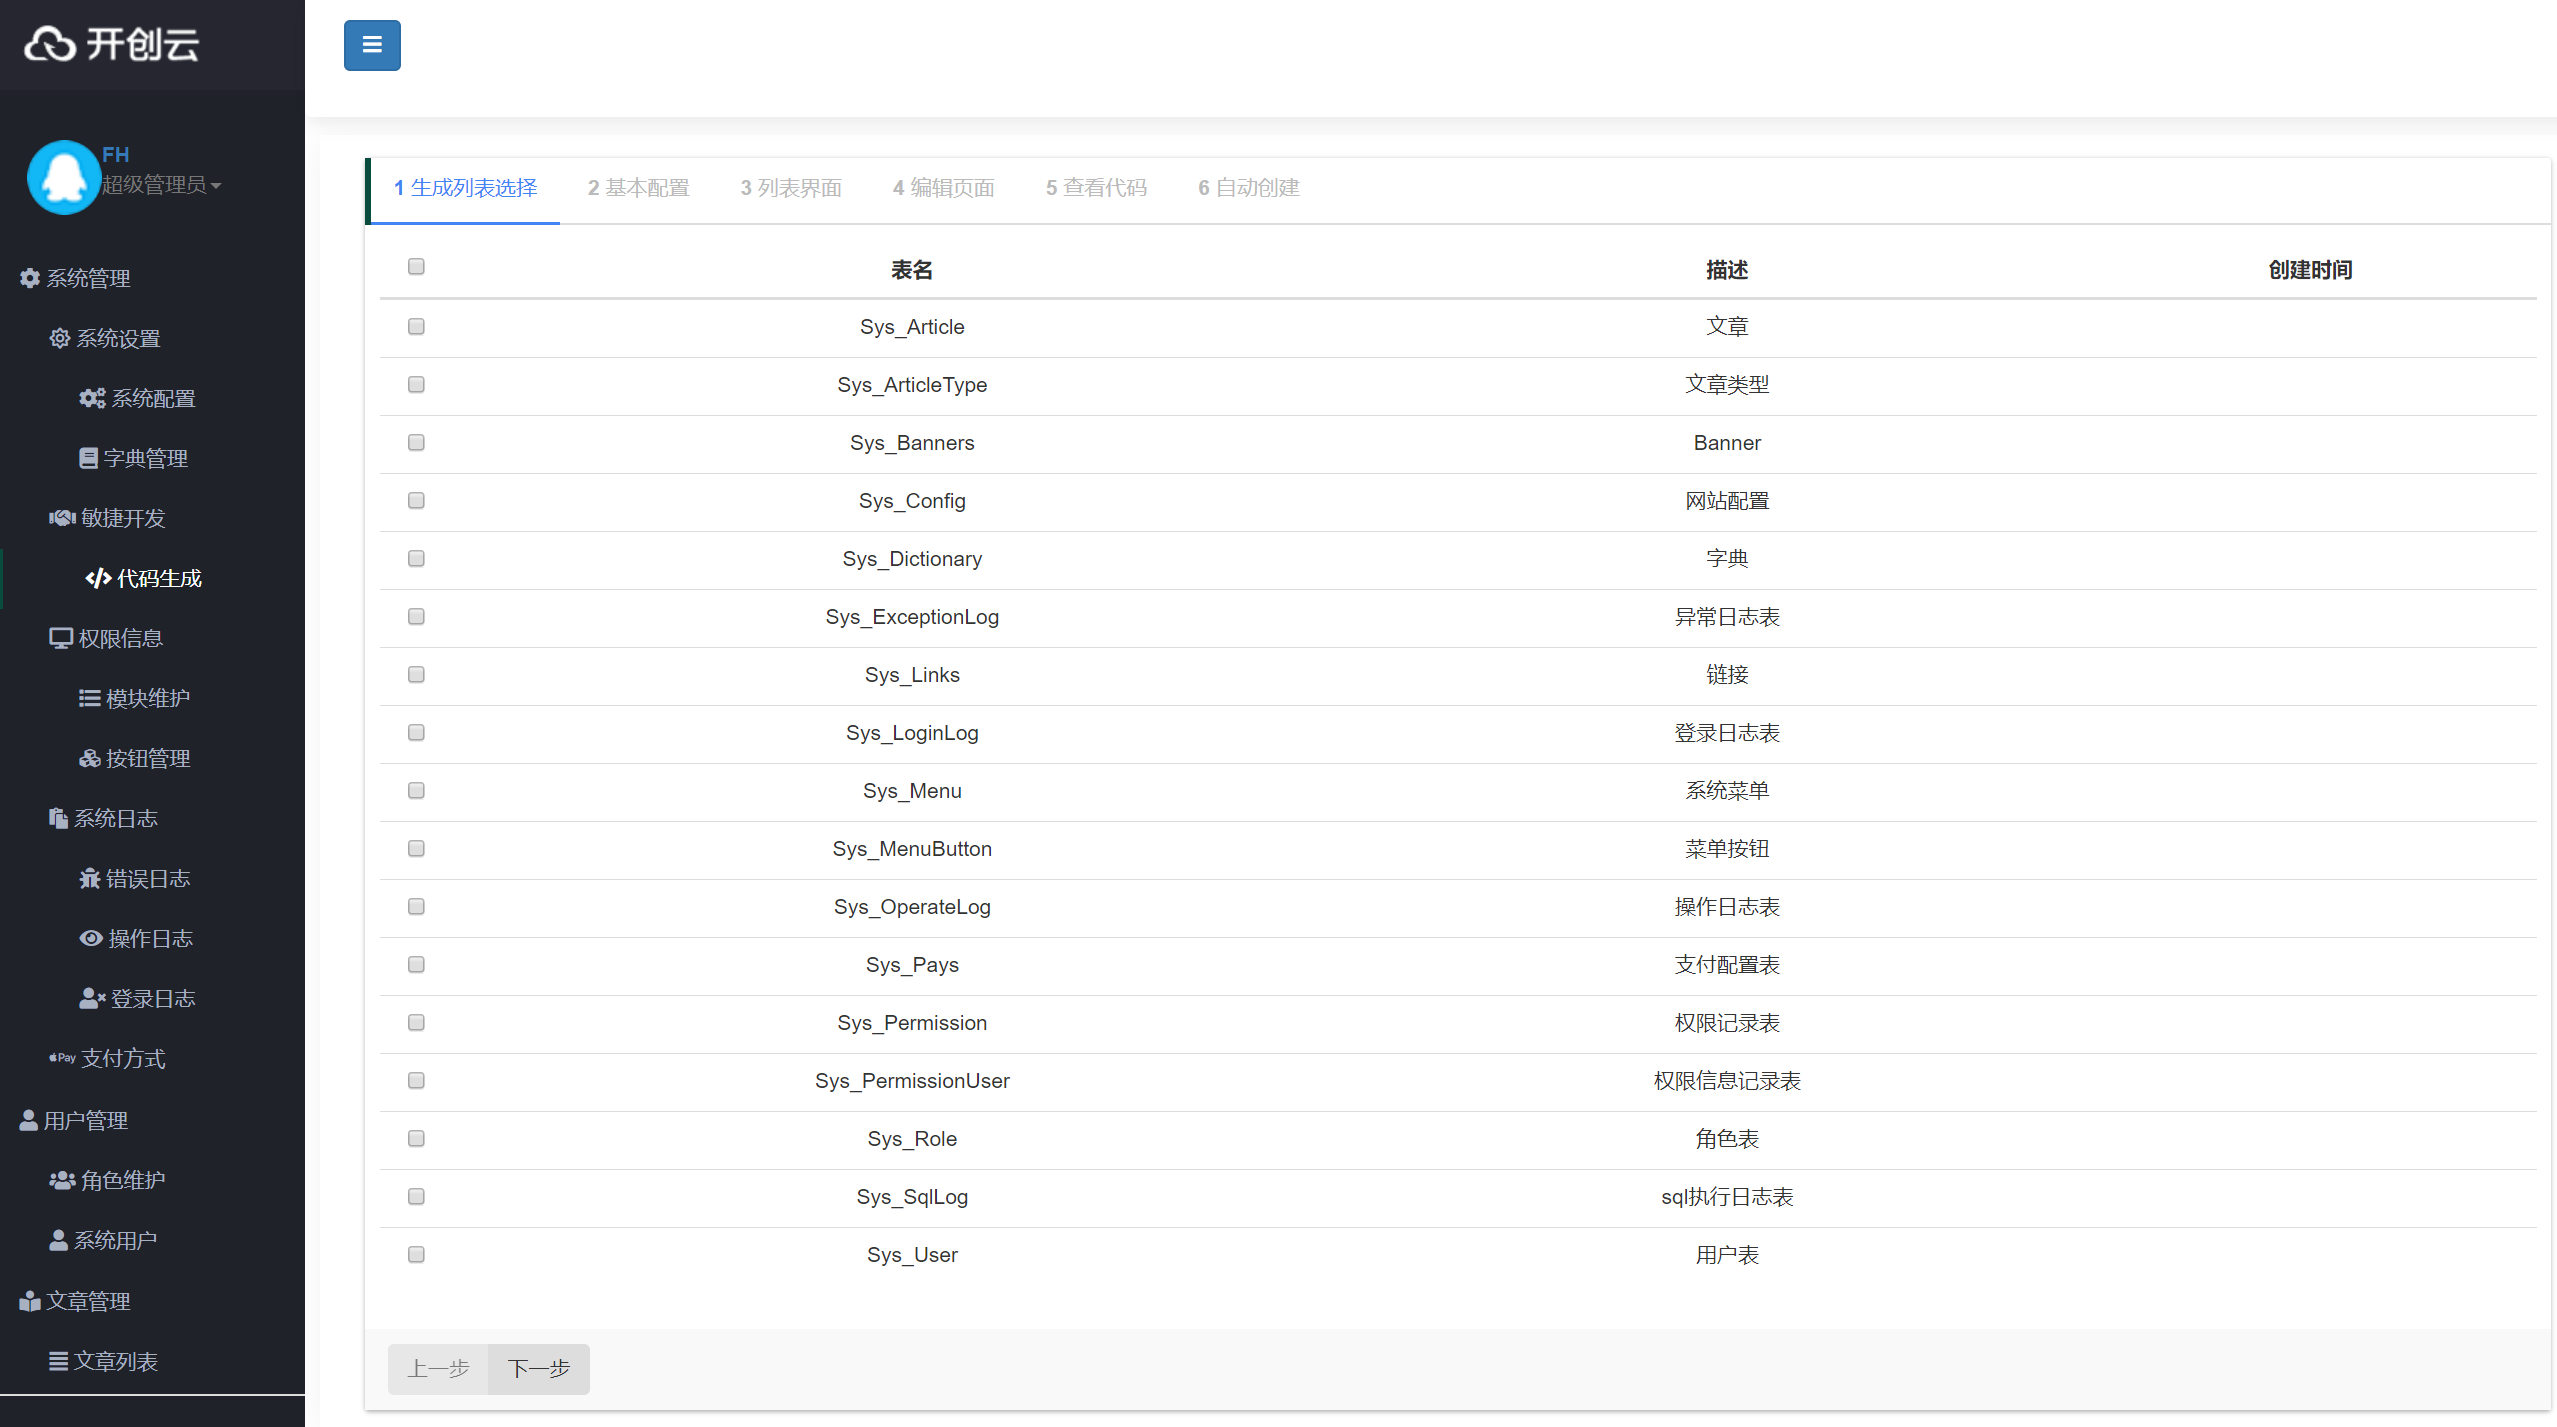Open 文章列表 in the sidebar
The image size is (2557, 1427).
pyautogui.click(x=115, y=1361)
